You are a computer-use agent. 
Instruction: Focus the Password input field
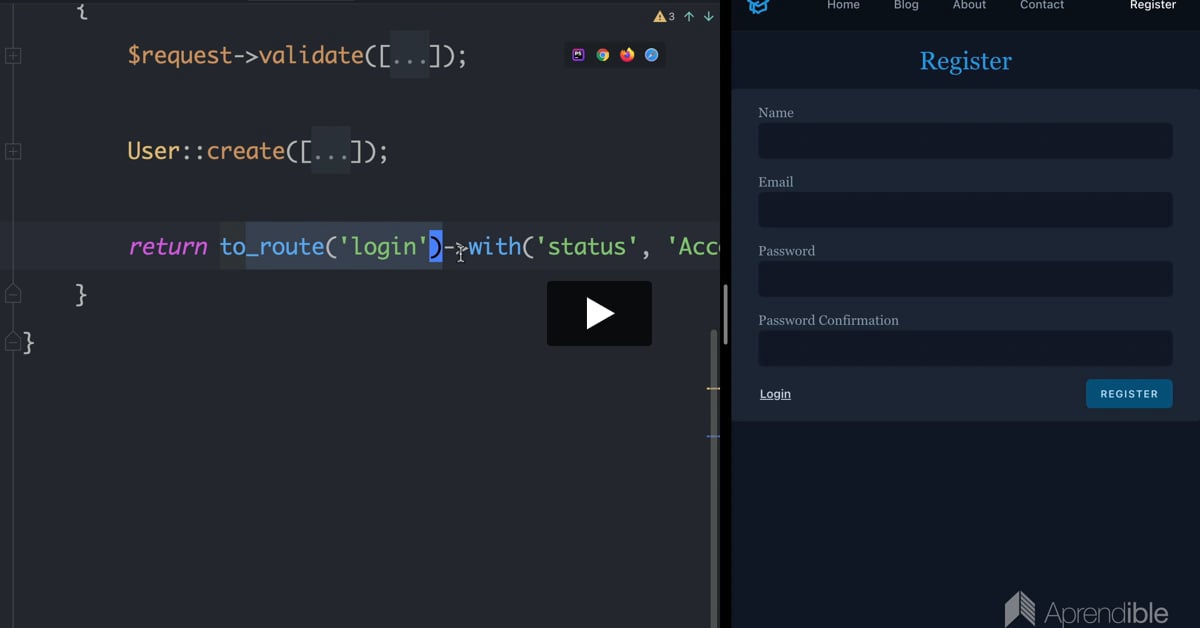[965, 279]
